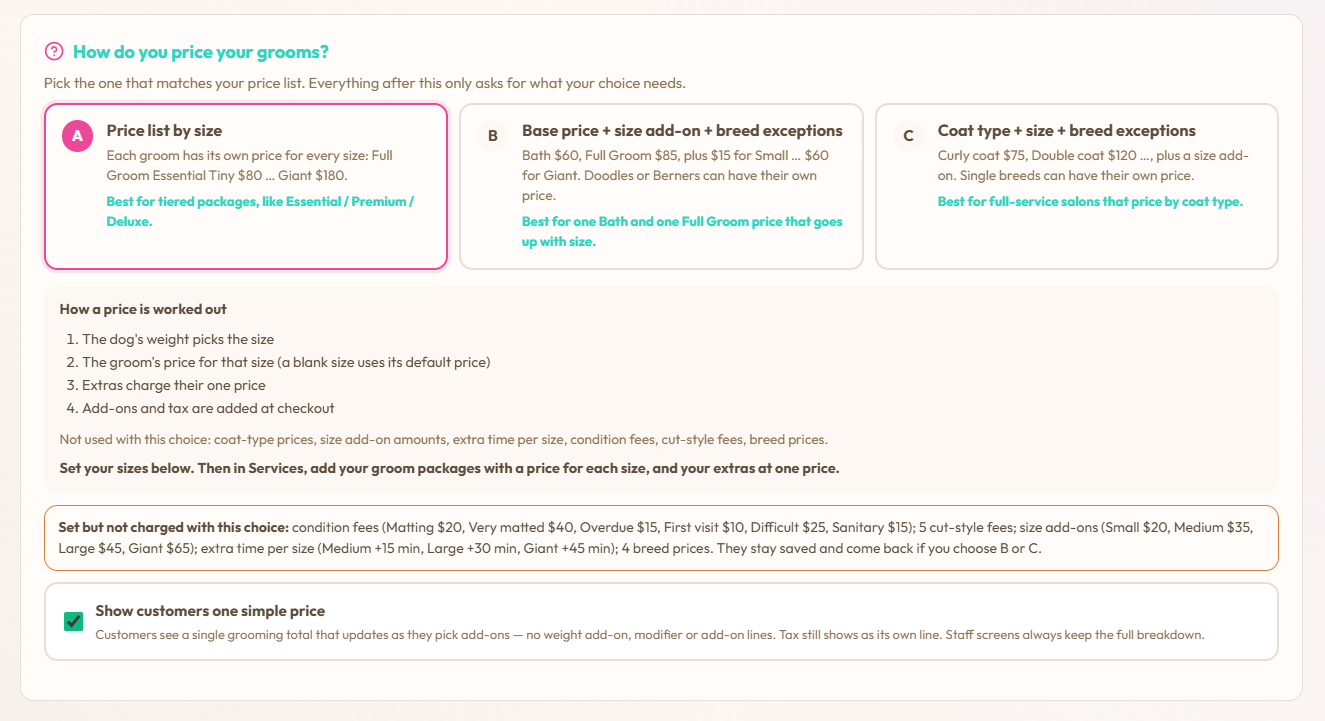Click 'How do you price your grooms?' heading

click(201, 52)
